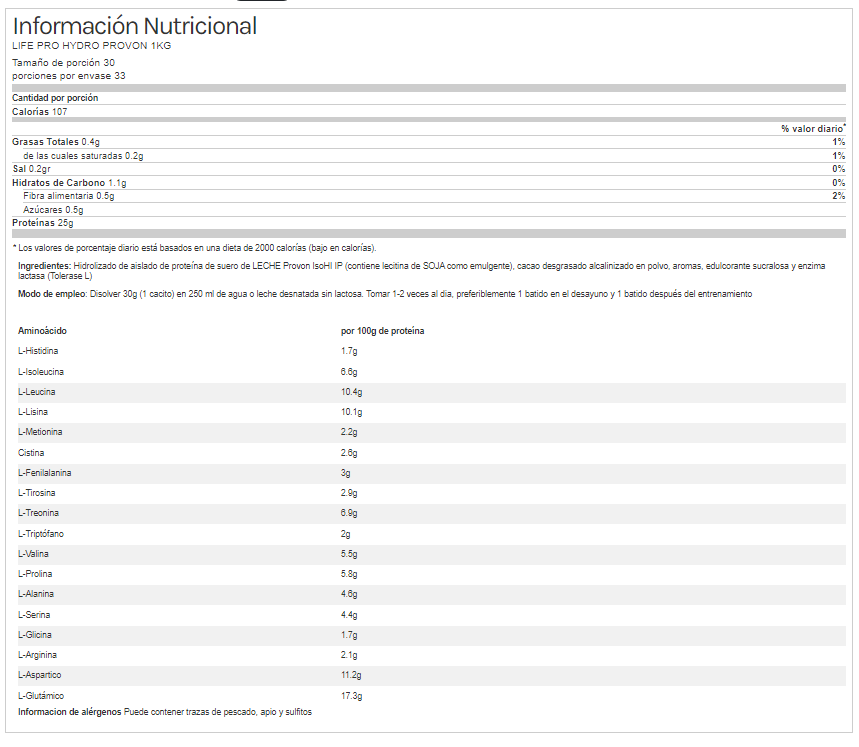Click the LIFE PRO HYDRO PROVON 1KG title
Viewport: 859px width, 747px height.
tap(91, 46)
